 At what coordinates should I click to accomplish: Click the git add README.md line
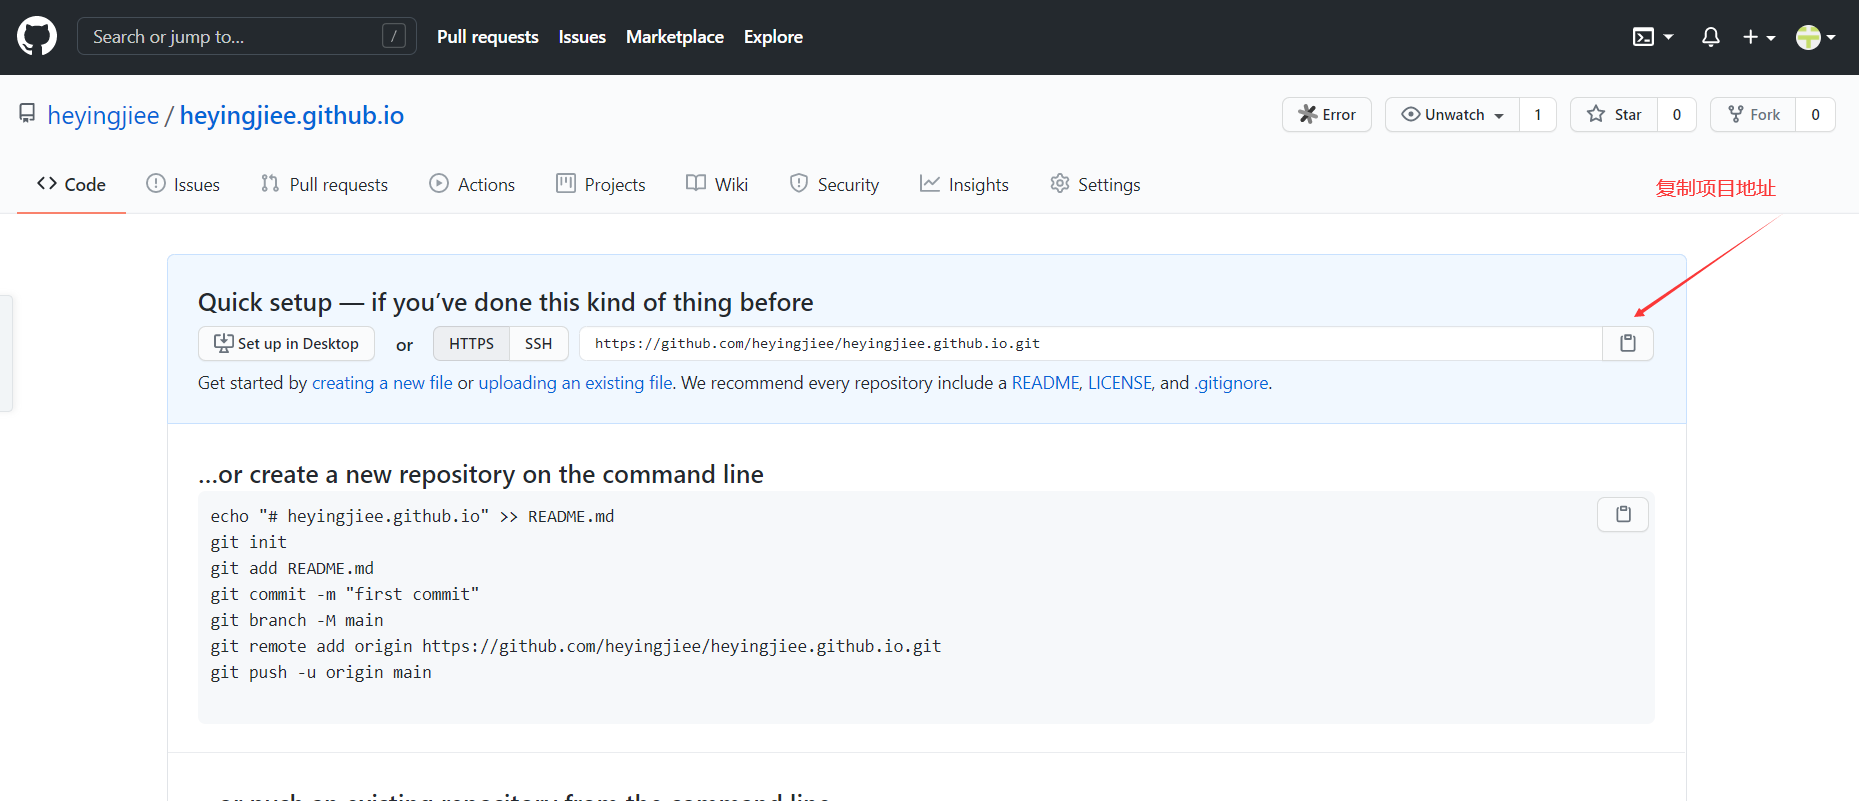point(292,568)
